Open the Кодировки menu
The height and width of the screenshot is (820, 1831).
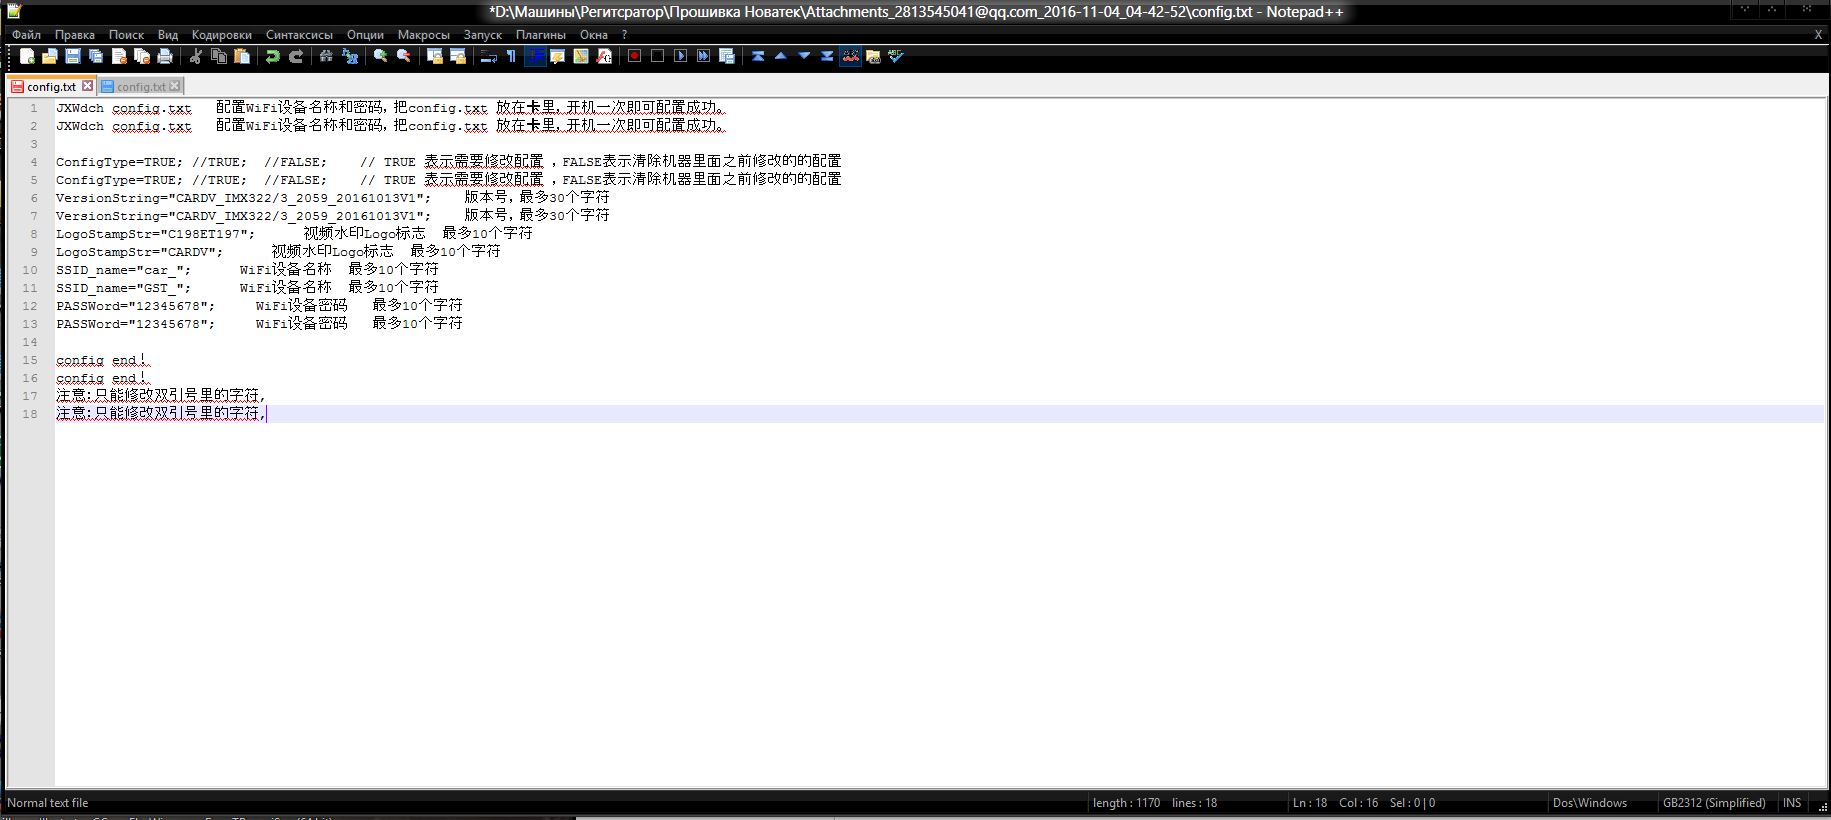coord(221,34)
